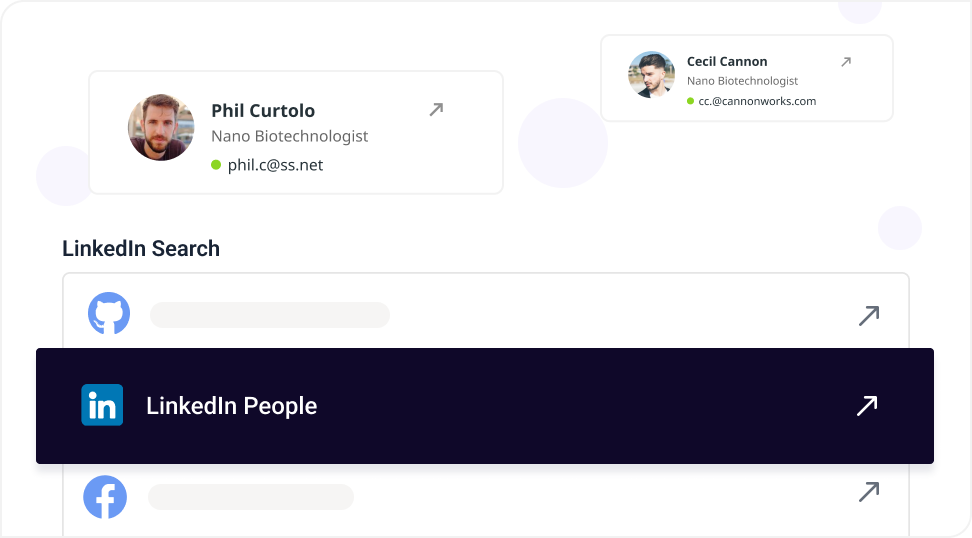This screenshot has height=538, width=972.
Task: Click the Phil Curtolo name
Action: 263,110
